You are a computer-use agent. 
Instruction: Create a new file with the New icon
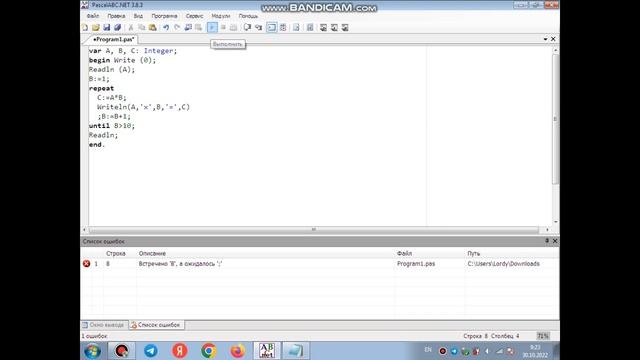(x=85, y=27)
